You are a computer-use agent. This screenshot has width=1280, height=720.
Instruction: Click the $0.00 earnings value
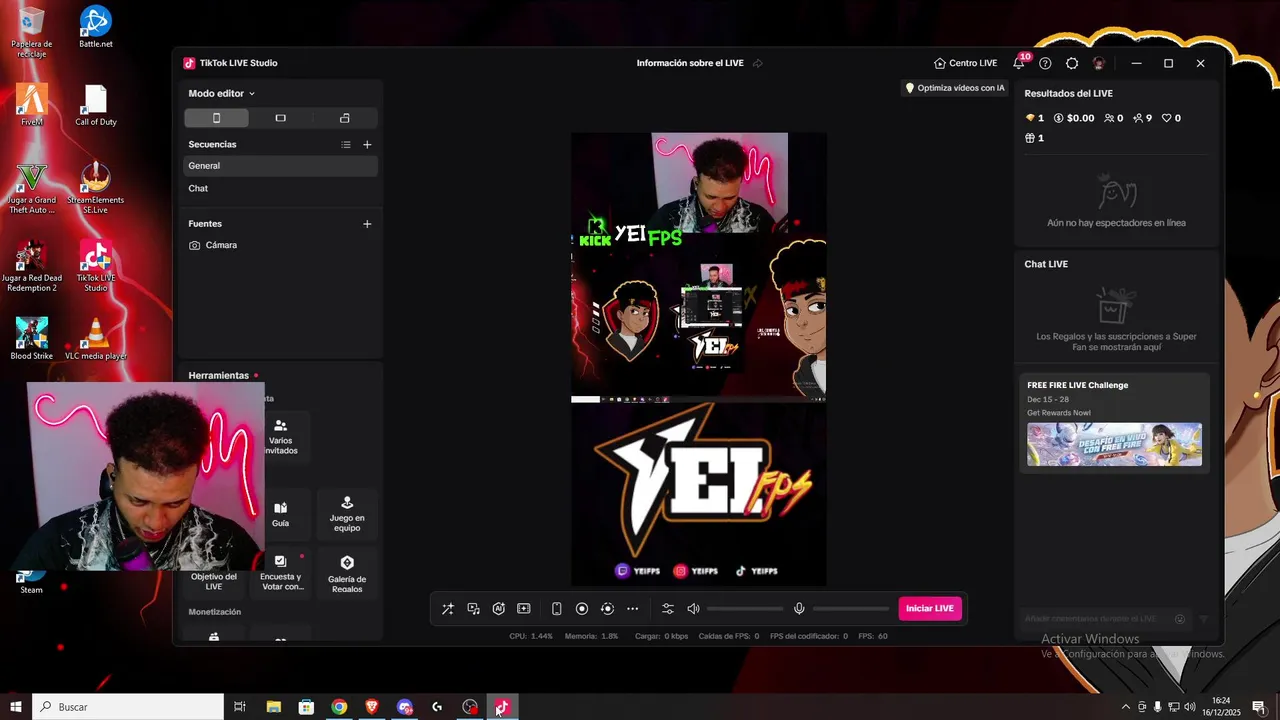[1074, 118]
